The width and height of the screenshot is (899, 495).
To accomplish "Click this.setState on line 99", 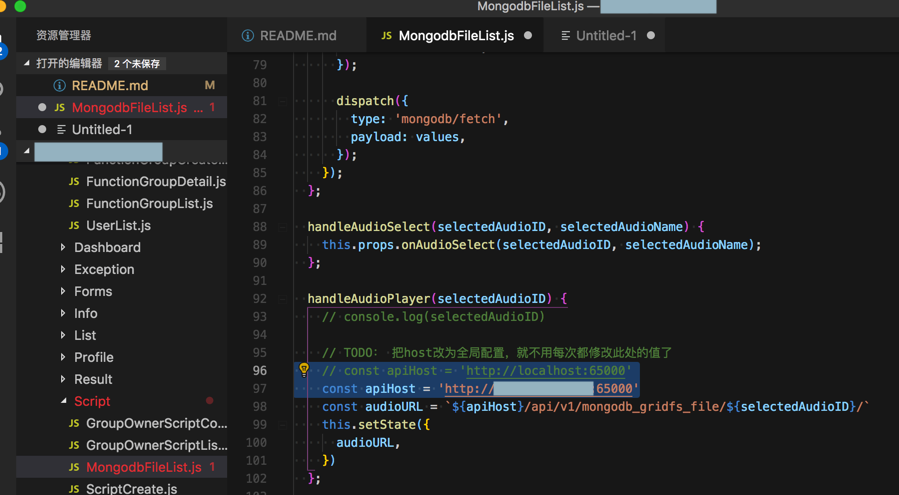I will 369,424.
